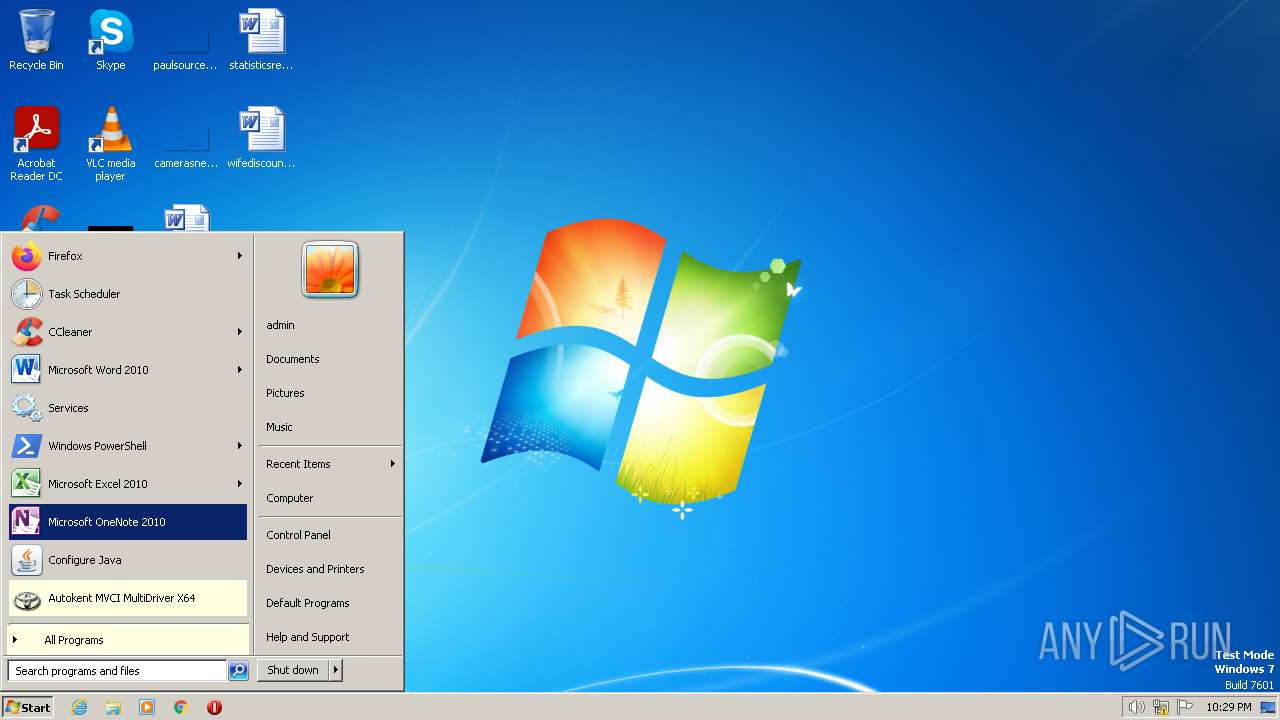Open Firefox from the Start menu

point(128,256)
